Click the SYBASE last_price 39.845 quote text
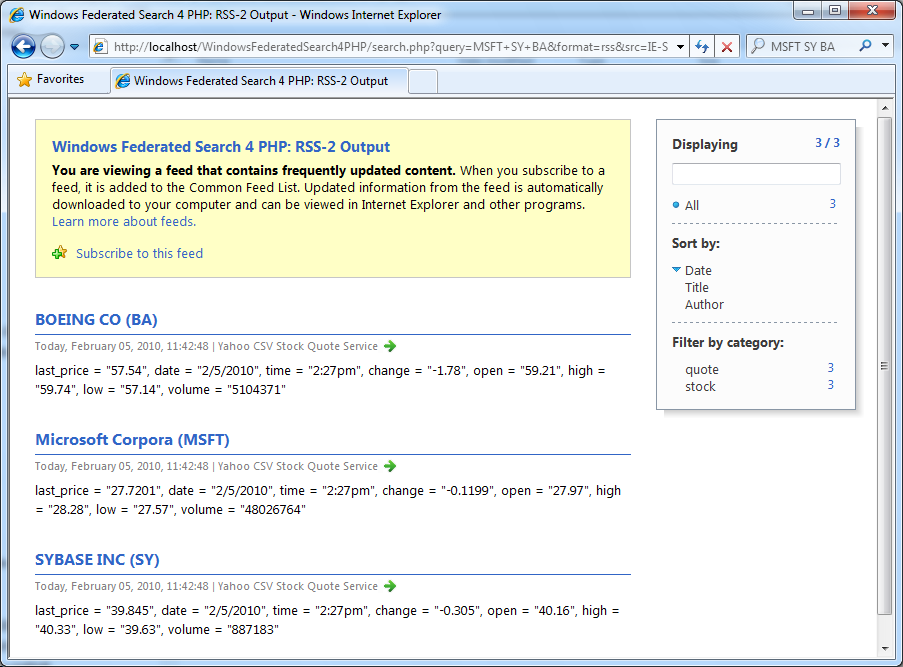Screen dimensions: 903x667 (327, 620)
